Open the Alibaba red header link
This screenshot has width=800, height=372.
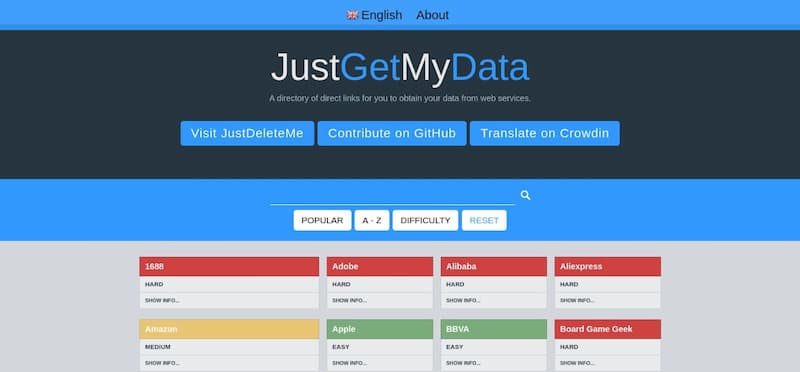[493, 266]
